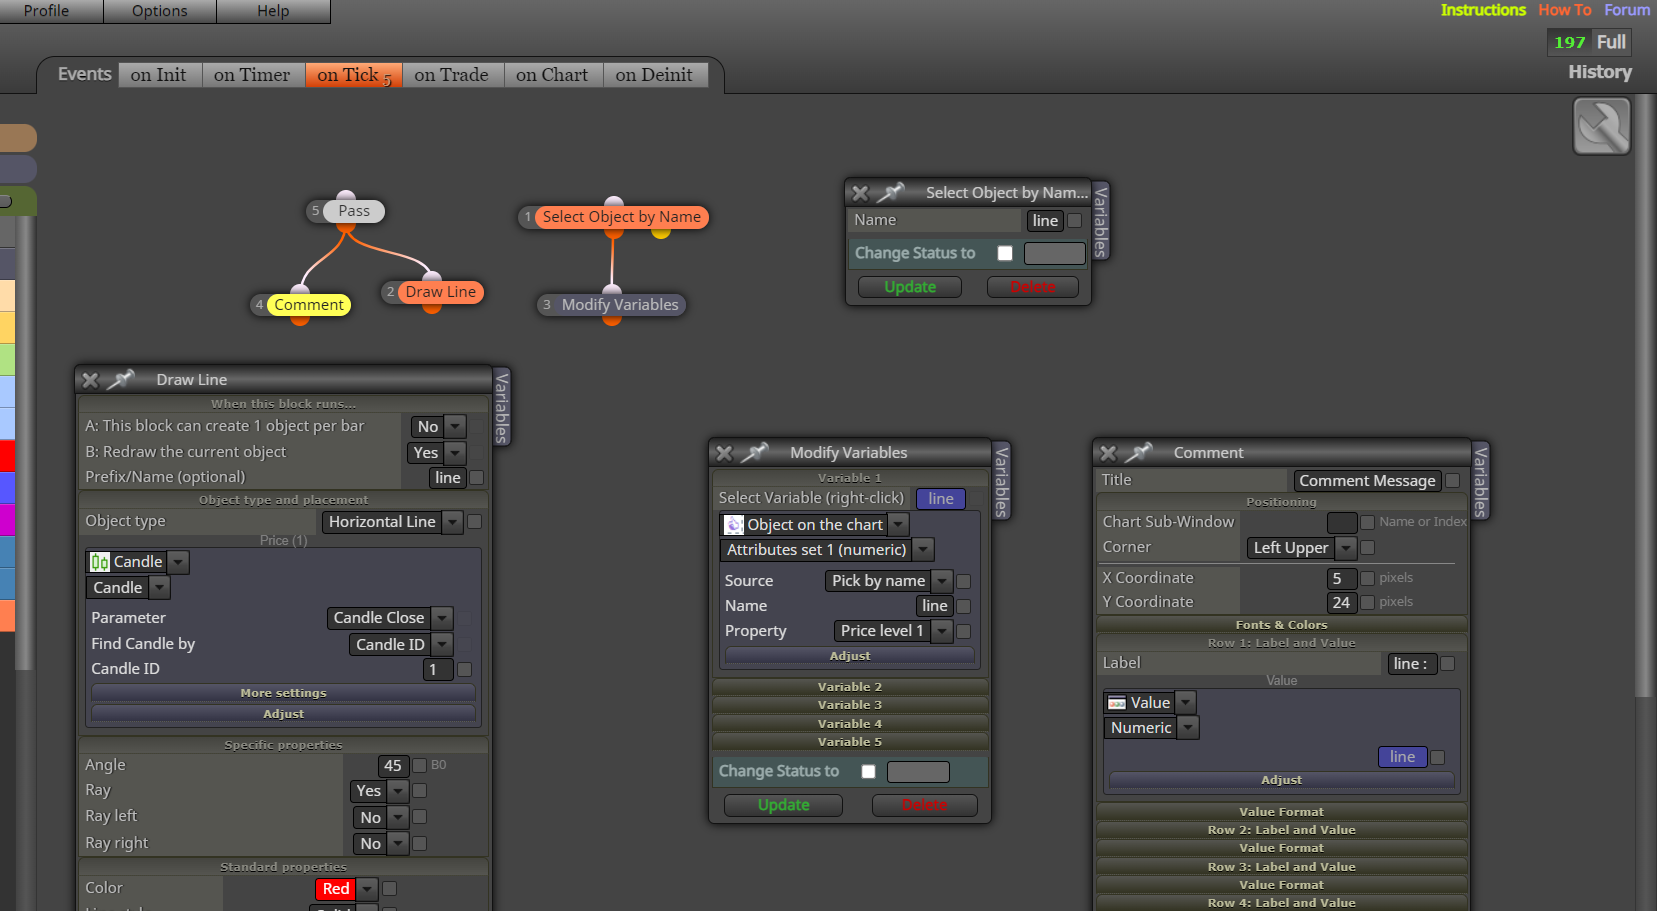This screenshot has height=911, width=1657.
Task: Click the pin icon on Select Object panel
Action: (891, 192)
